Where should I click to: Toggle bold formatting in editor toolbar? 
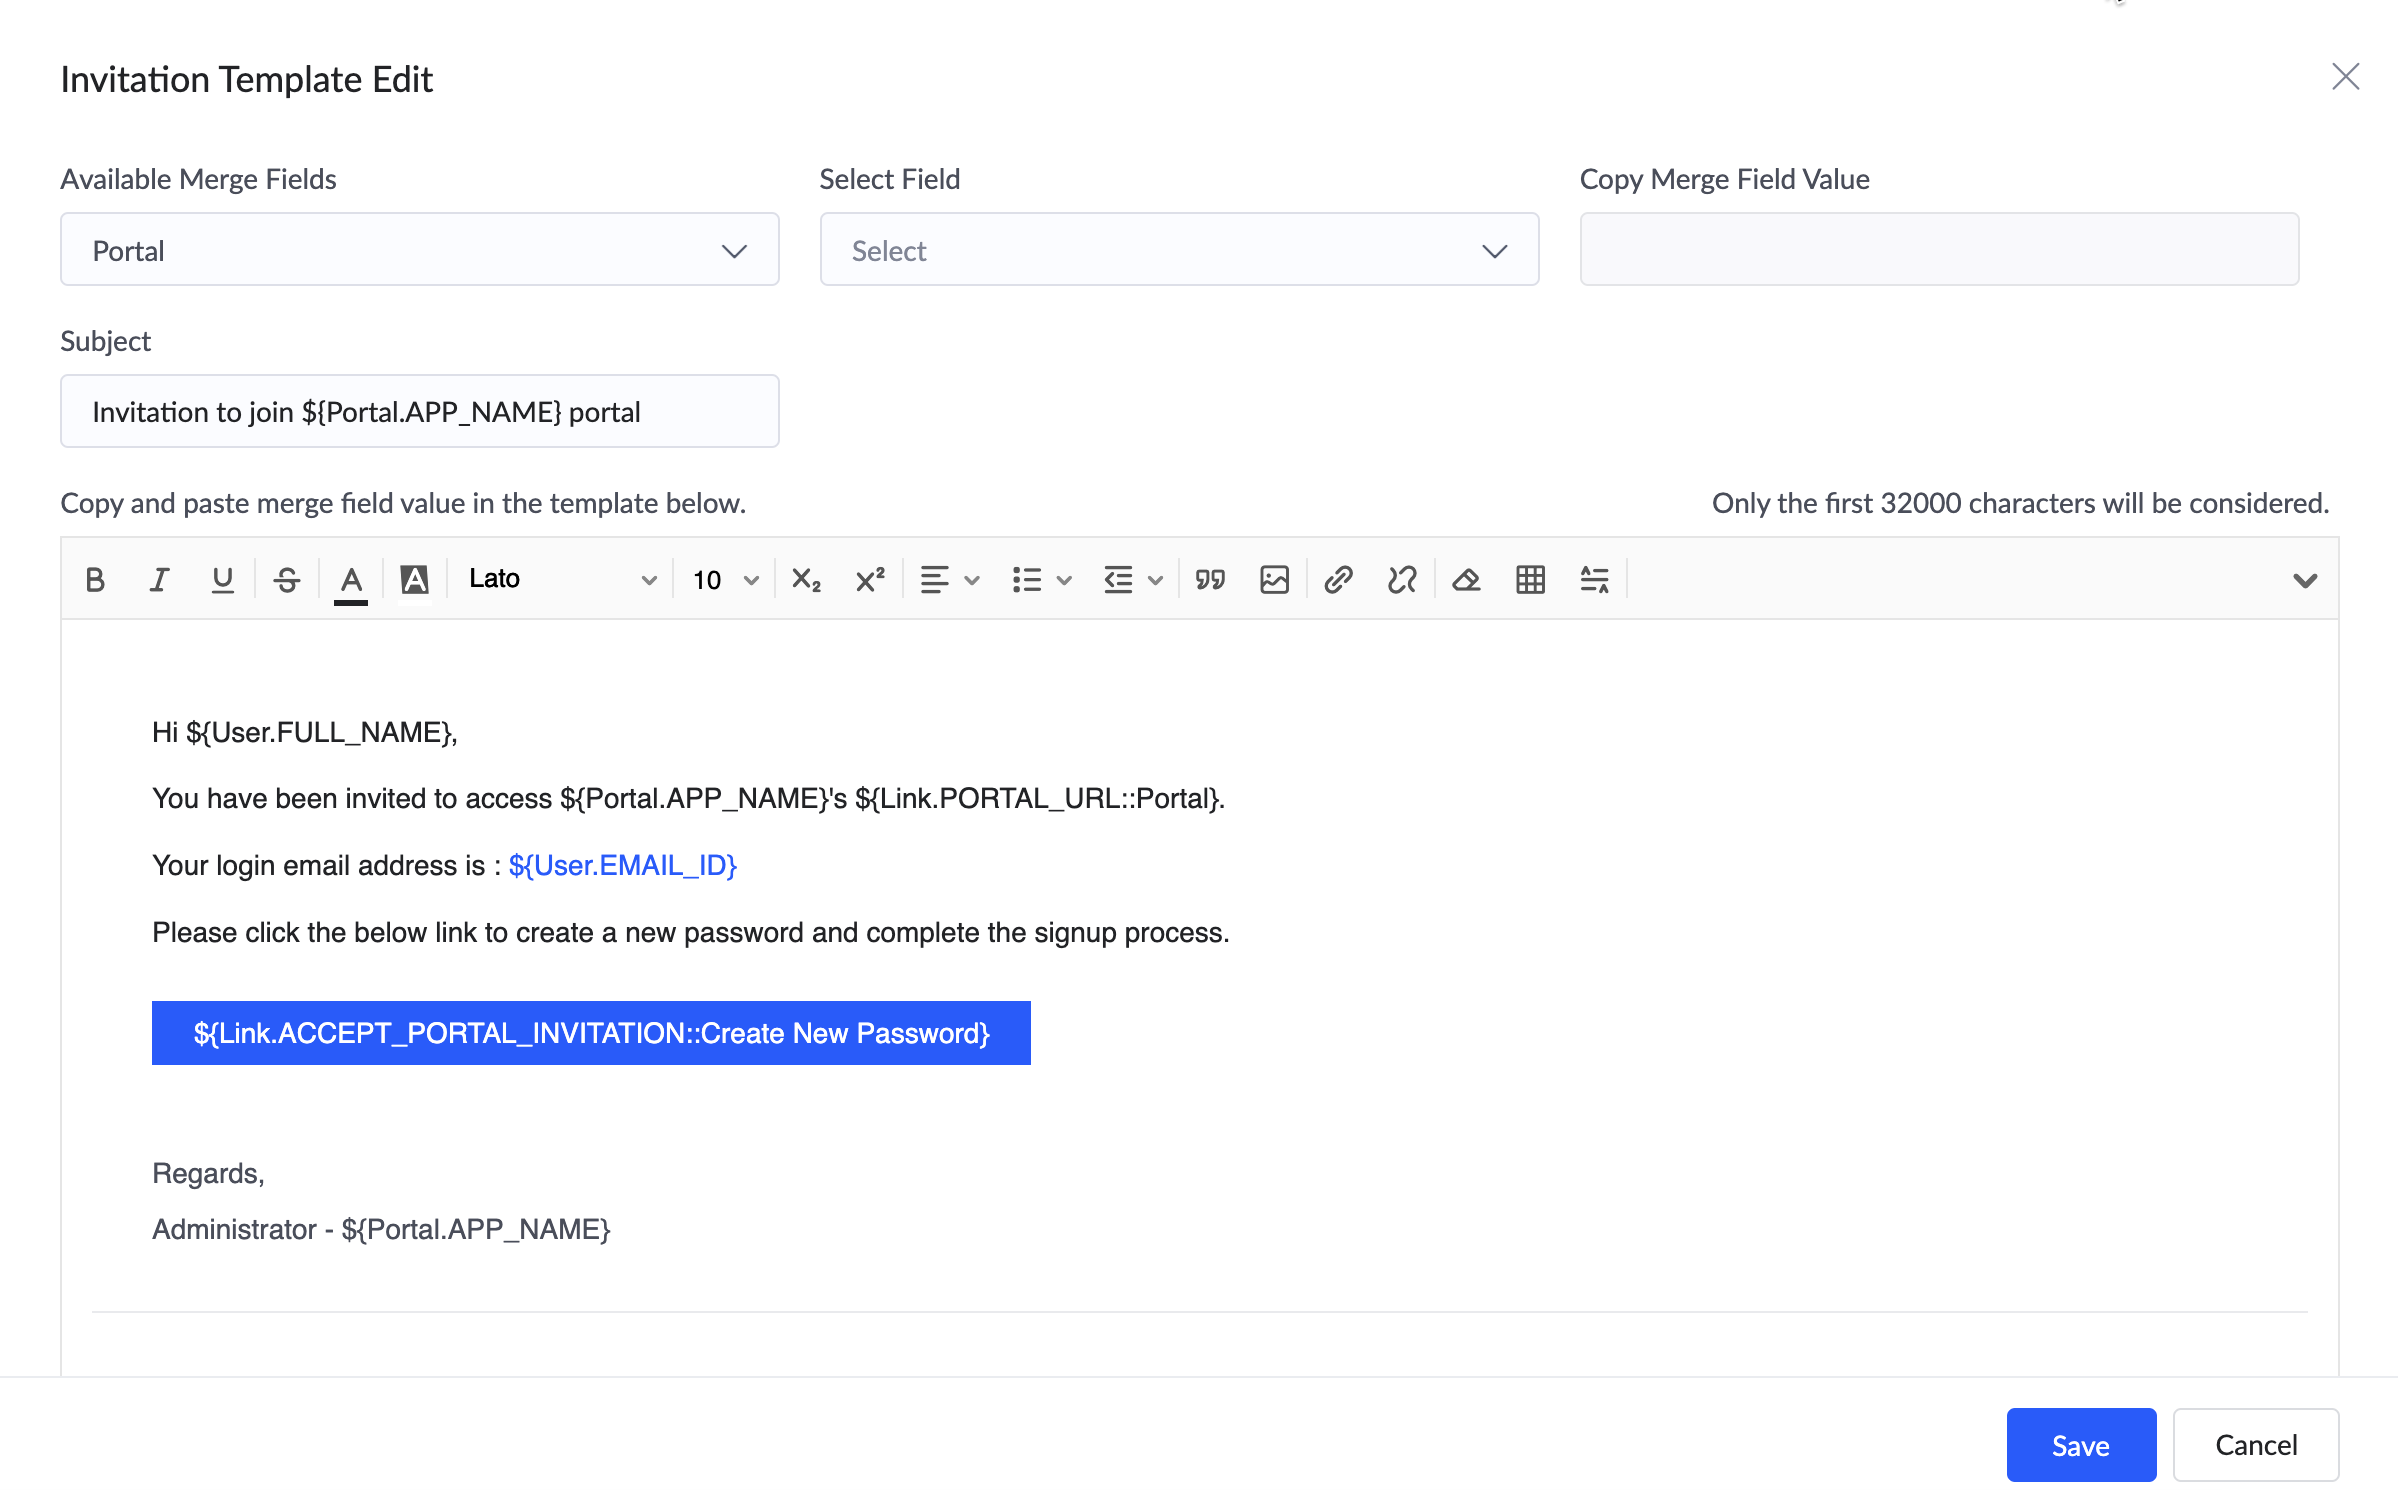[95, 579]
